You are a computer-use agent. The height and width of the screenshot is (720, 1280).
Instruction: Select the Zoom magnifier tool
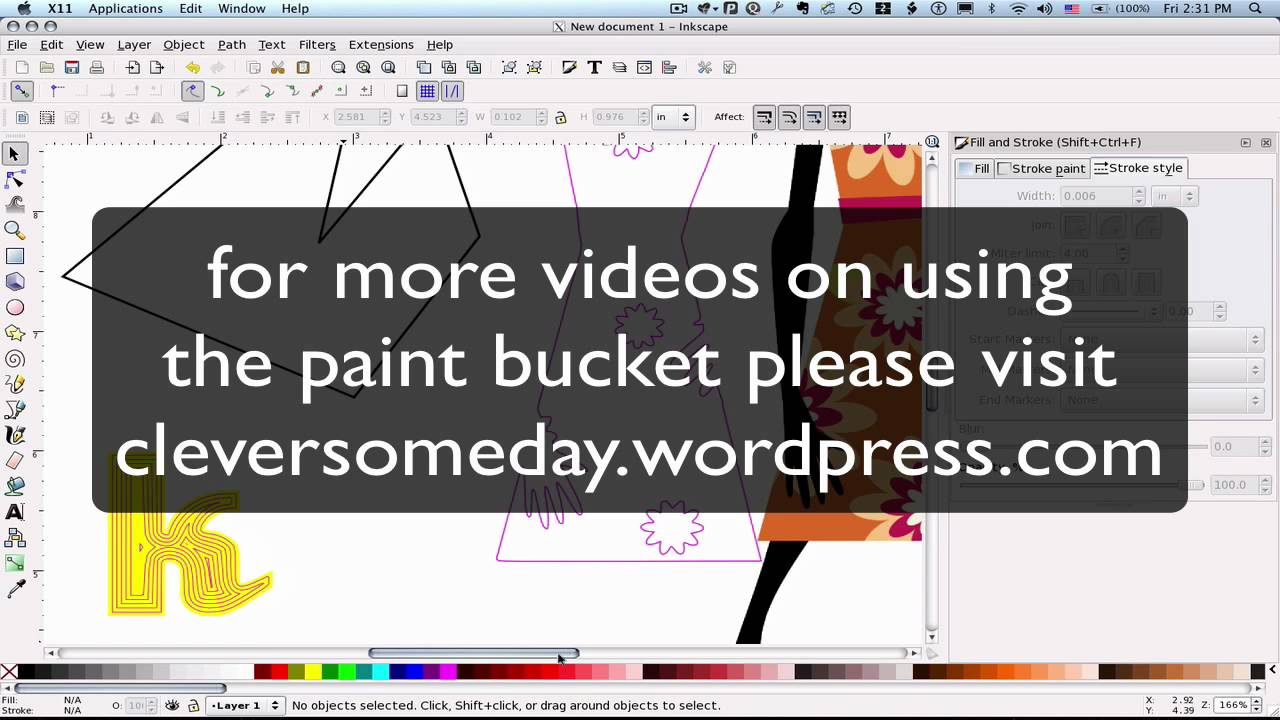tap(14, 231)
